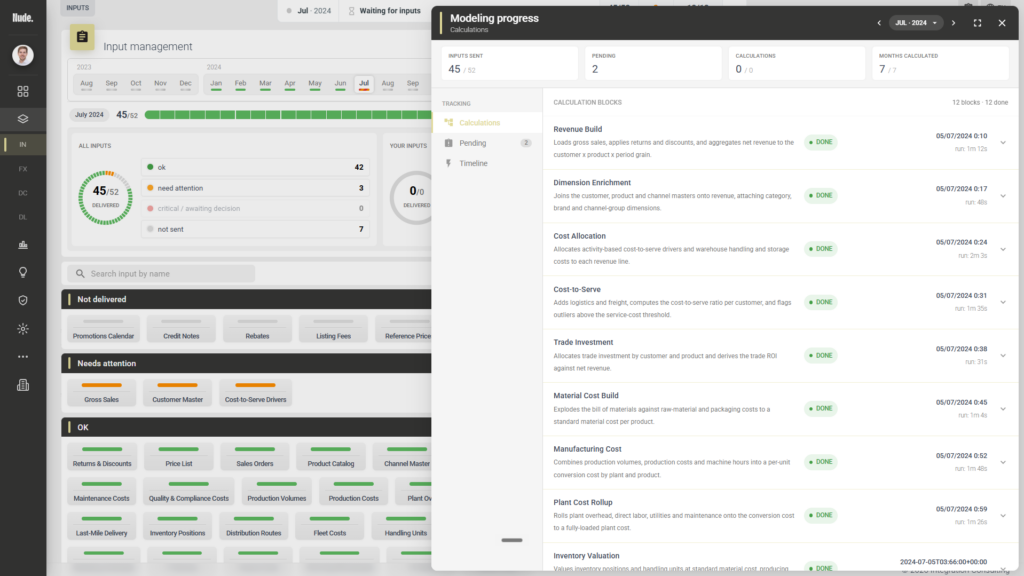Expand Modeling progress panel to fullscreen
Image resolution: width=1024 pixels, height=576 pixels.
click(978, 23)
